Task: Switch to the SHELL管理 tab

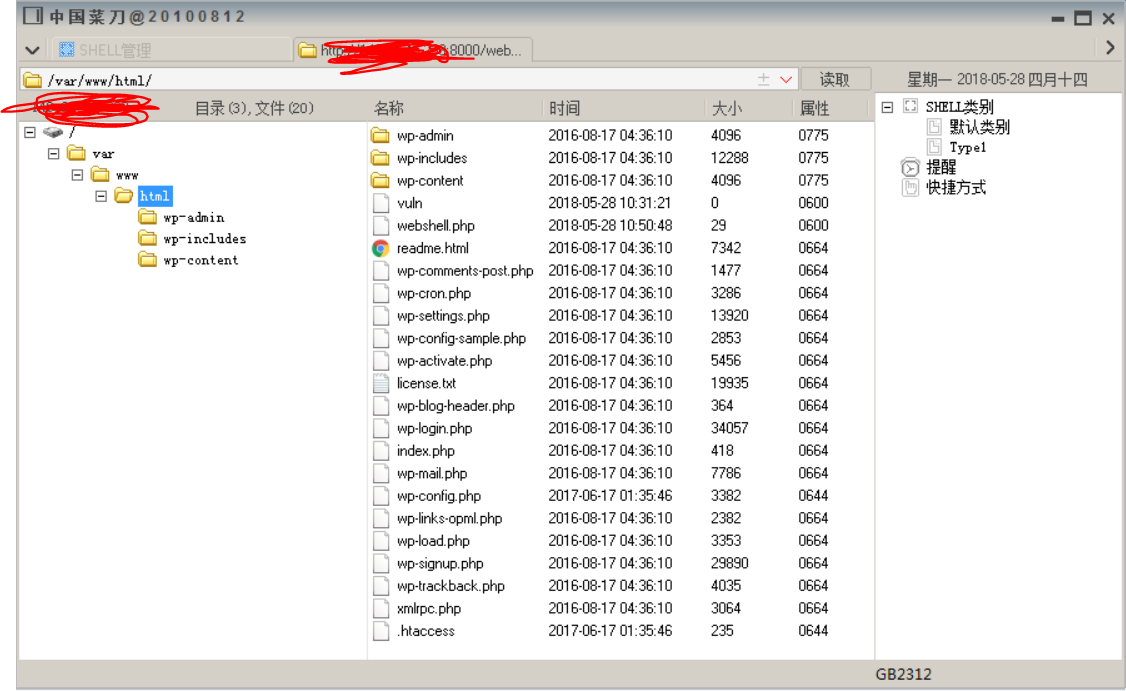Action: [x=172, y=50]
